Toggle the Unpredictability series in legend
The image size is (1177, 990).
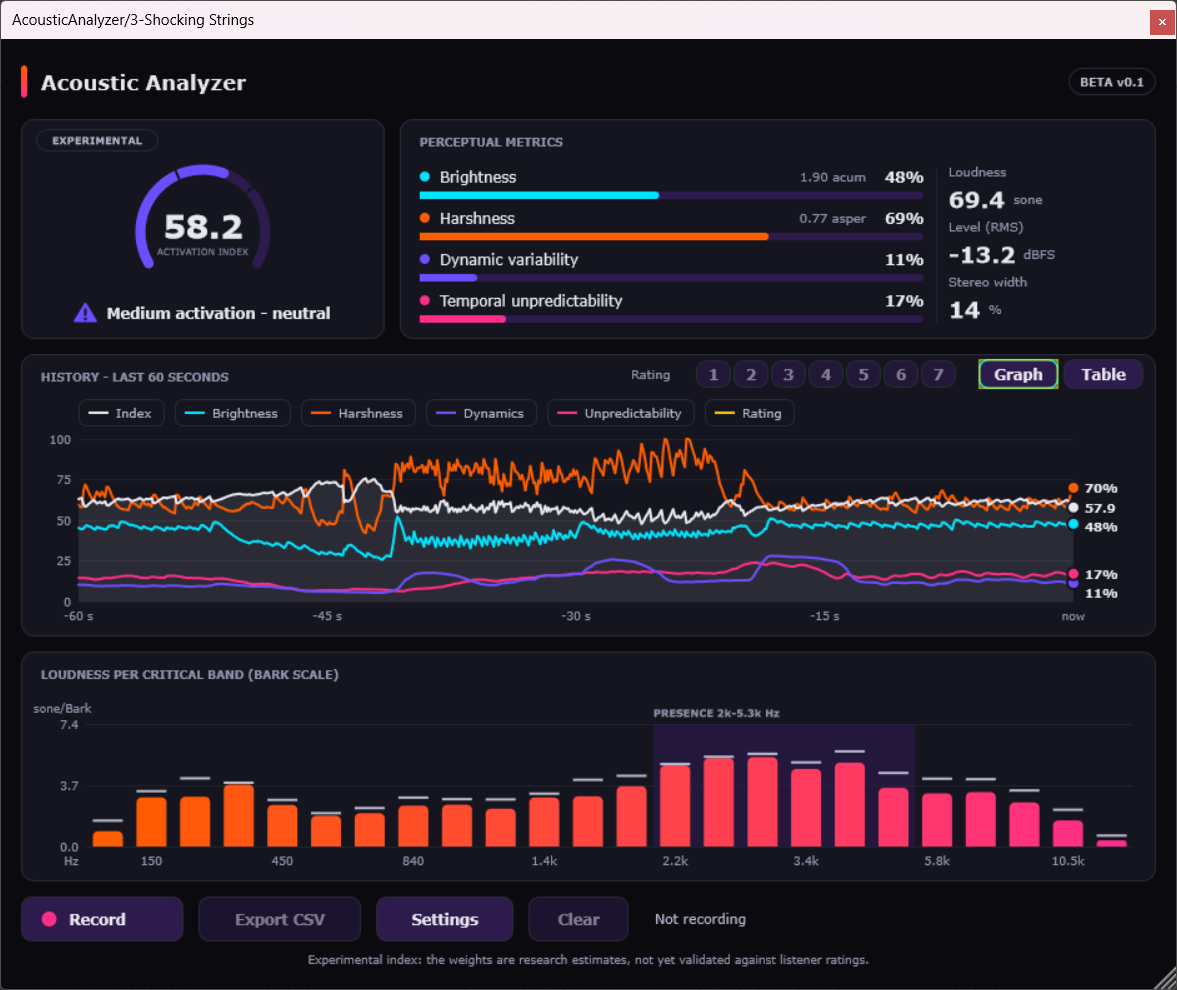click(621, 413)
